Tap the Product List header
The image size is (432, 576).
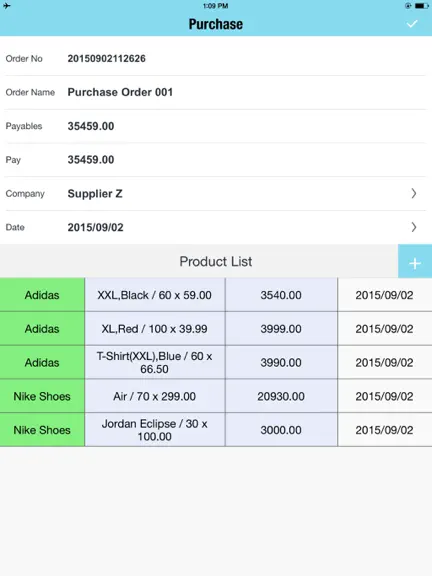[x=216, y=262]
